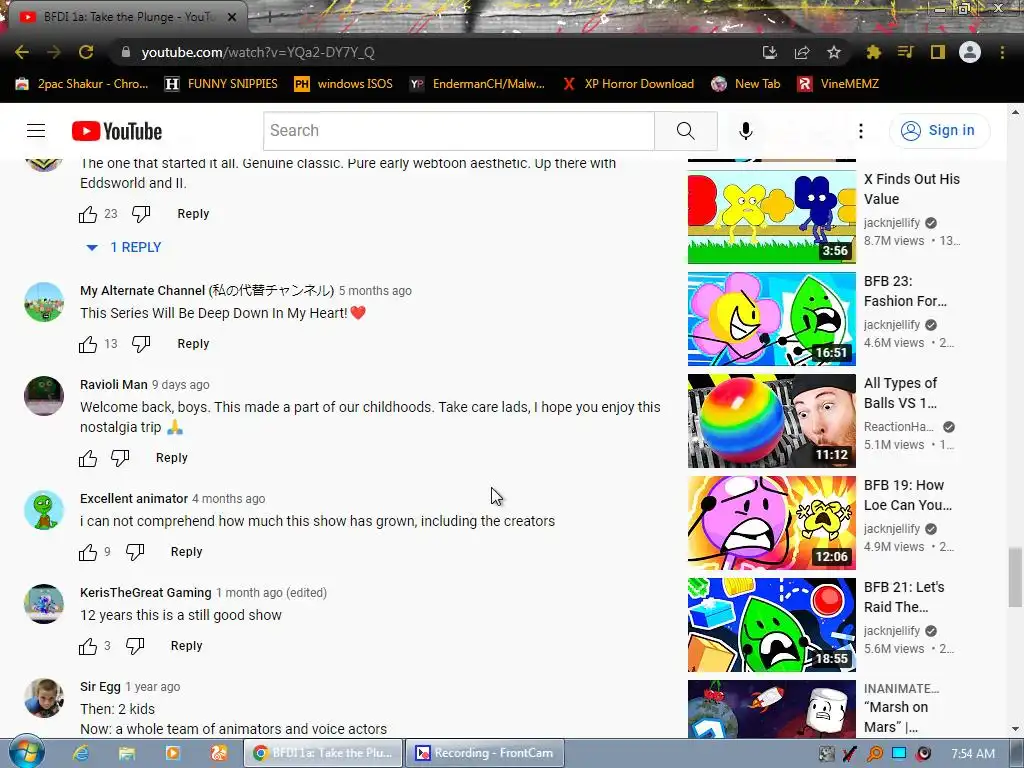Dislike My Alternate Channel's comment
This screenshot has height=768, width=1024.
141,344
